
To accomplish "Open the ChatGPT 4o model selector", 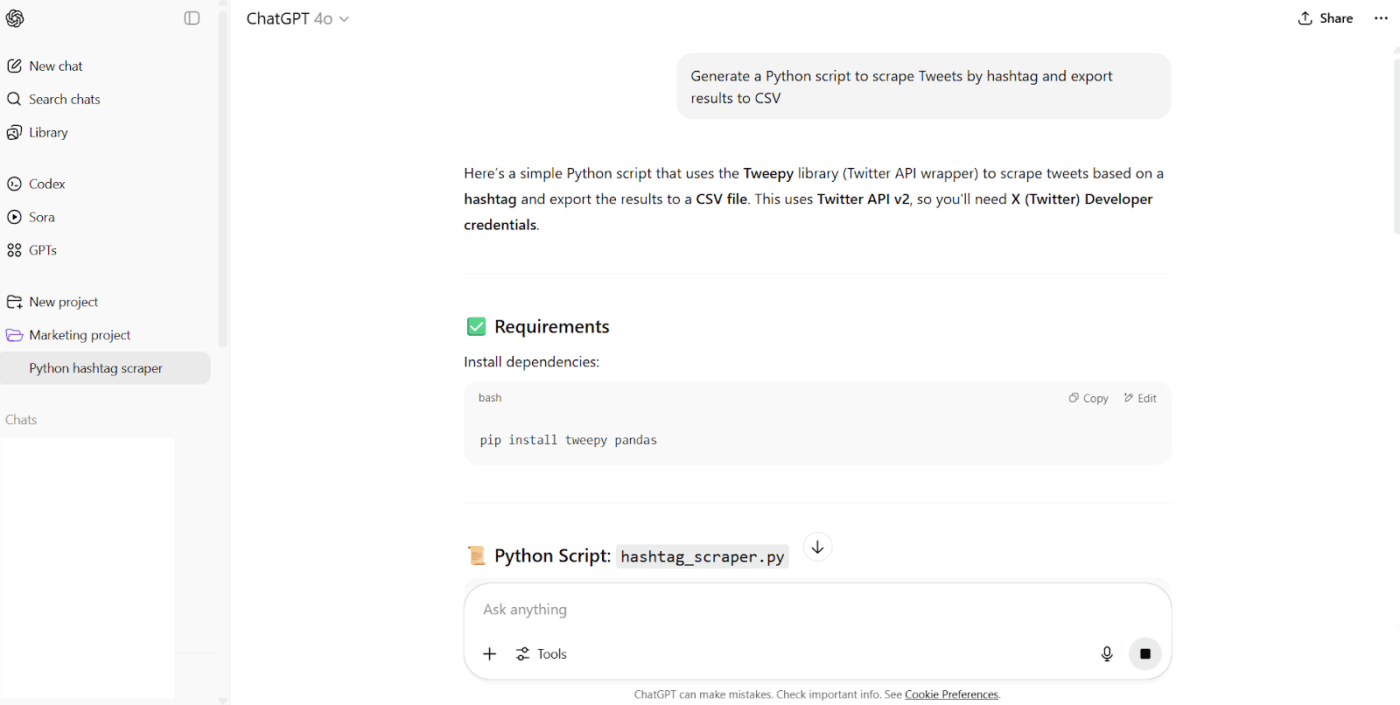I will pyautogui.click(x=298, y=18).
